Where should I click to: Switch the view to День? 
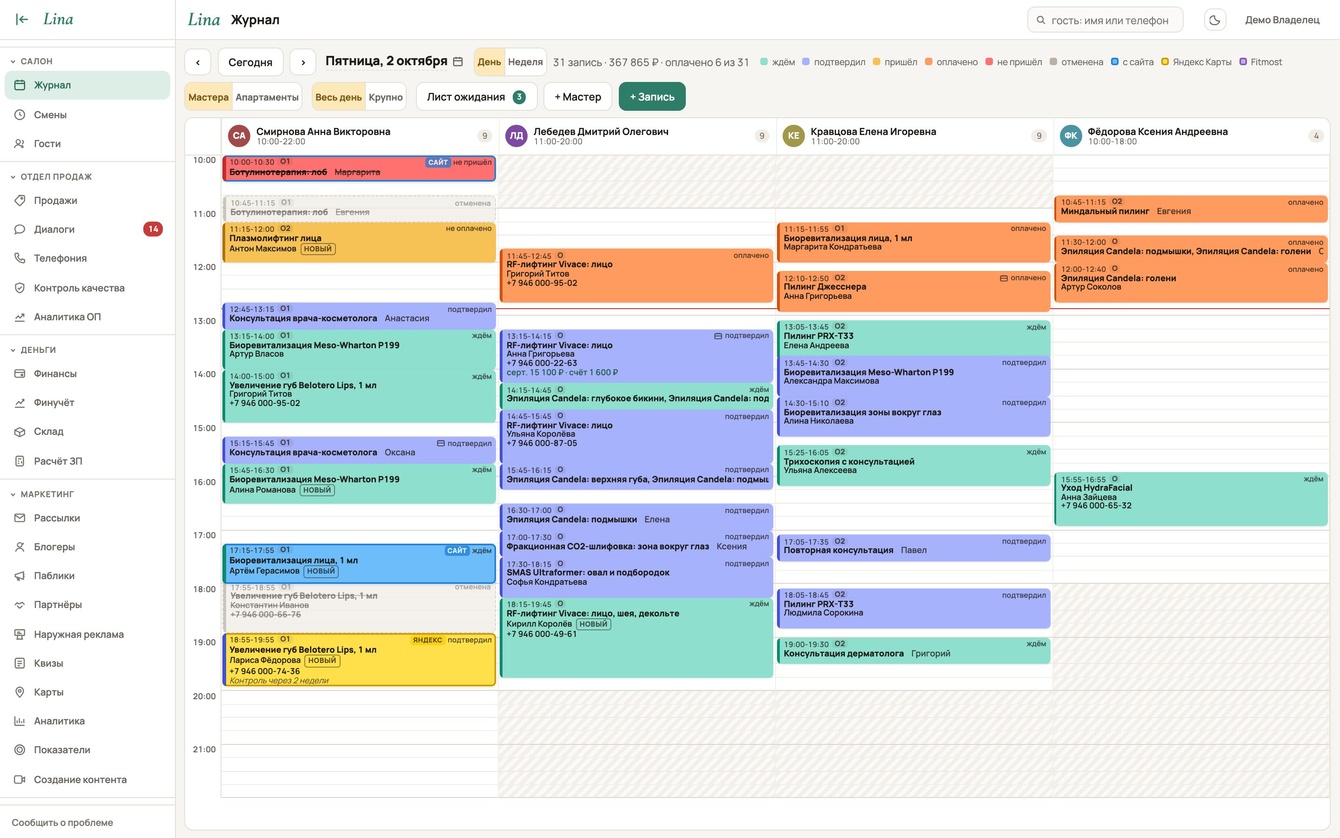(x=489, y=62)
